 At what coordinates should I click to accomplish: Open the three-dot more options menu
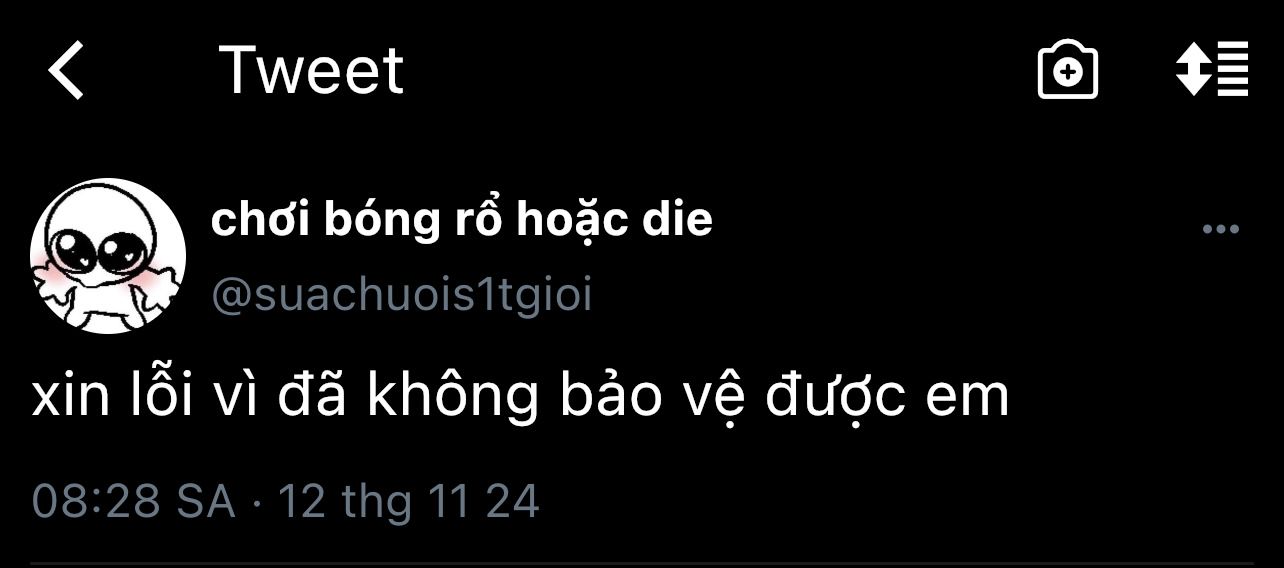1220,229
